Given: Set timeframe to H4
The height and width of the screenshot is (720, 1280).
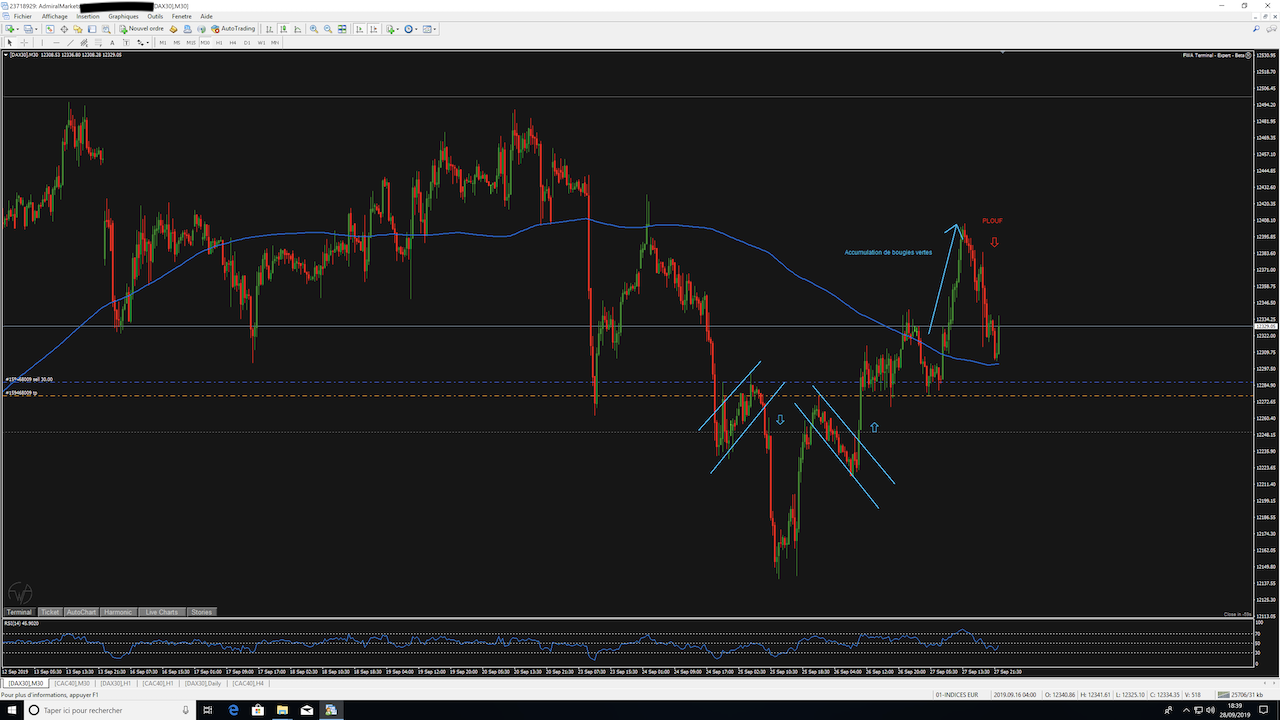Looking at the screenshot, I should tap(233, 43).
